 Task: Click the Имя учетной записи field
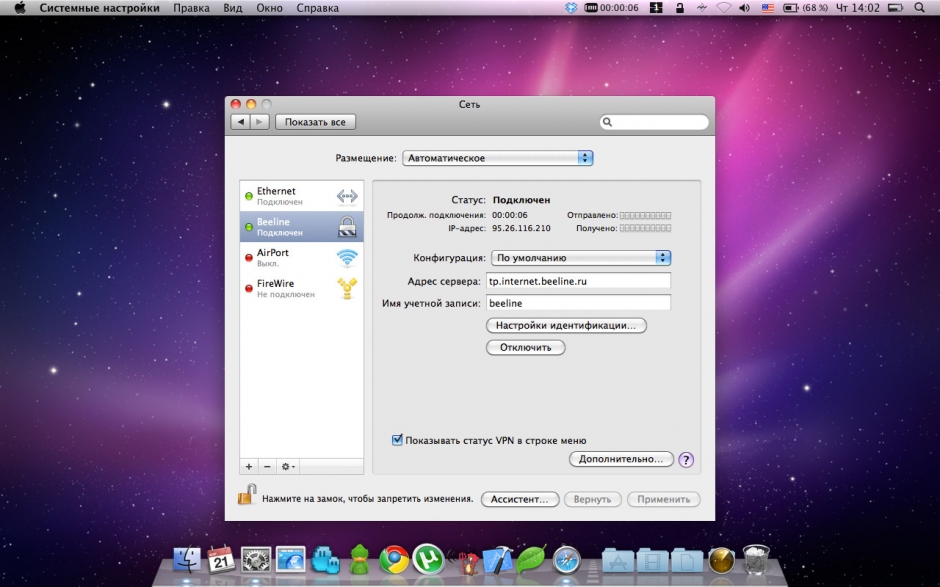(x=579, y=303)
